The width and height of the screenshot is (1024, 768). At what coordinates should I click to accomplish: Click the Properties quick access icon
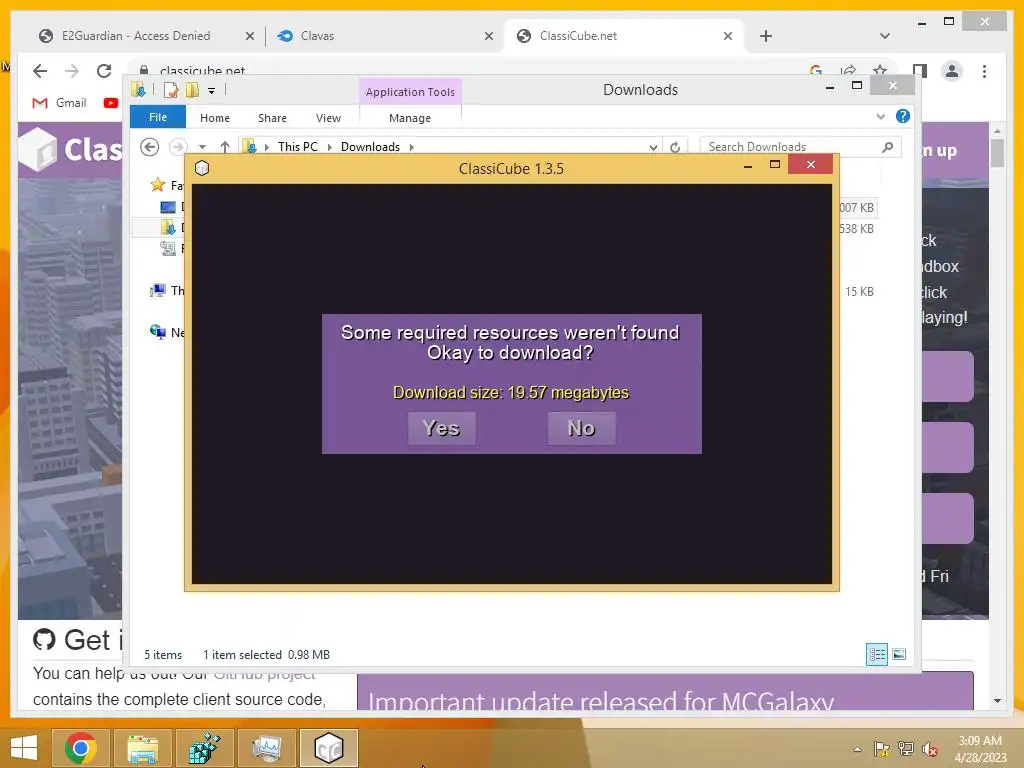click(x=171, y=90)
